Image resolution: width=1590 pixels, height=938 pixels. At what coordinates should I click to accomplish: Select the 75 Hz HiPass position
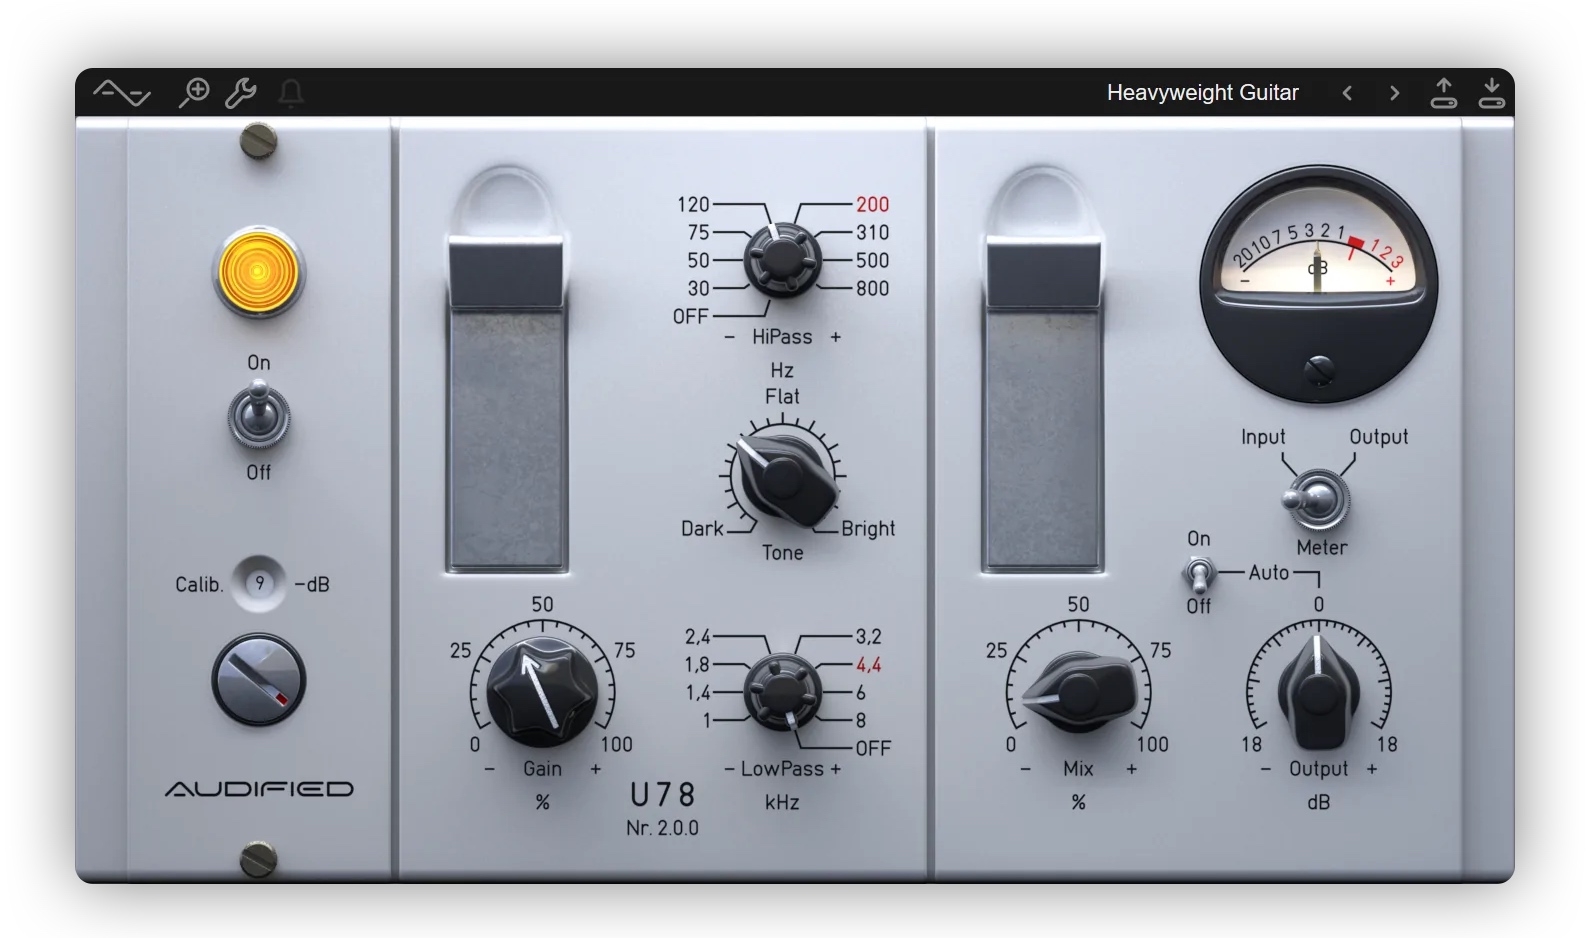[698, 232]
